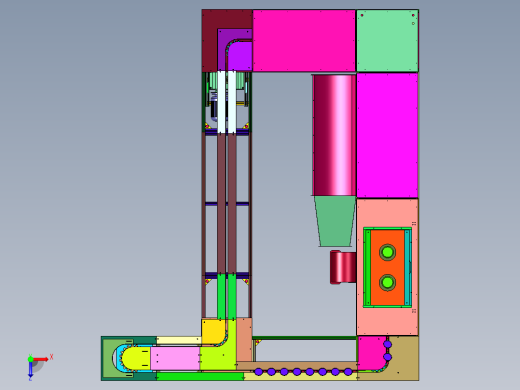Image resolution: width=520 pixels, height=390 pixels.
Task: Pick the right bright green vertical strip in the tower
Action: (x=232, y=297)
